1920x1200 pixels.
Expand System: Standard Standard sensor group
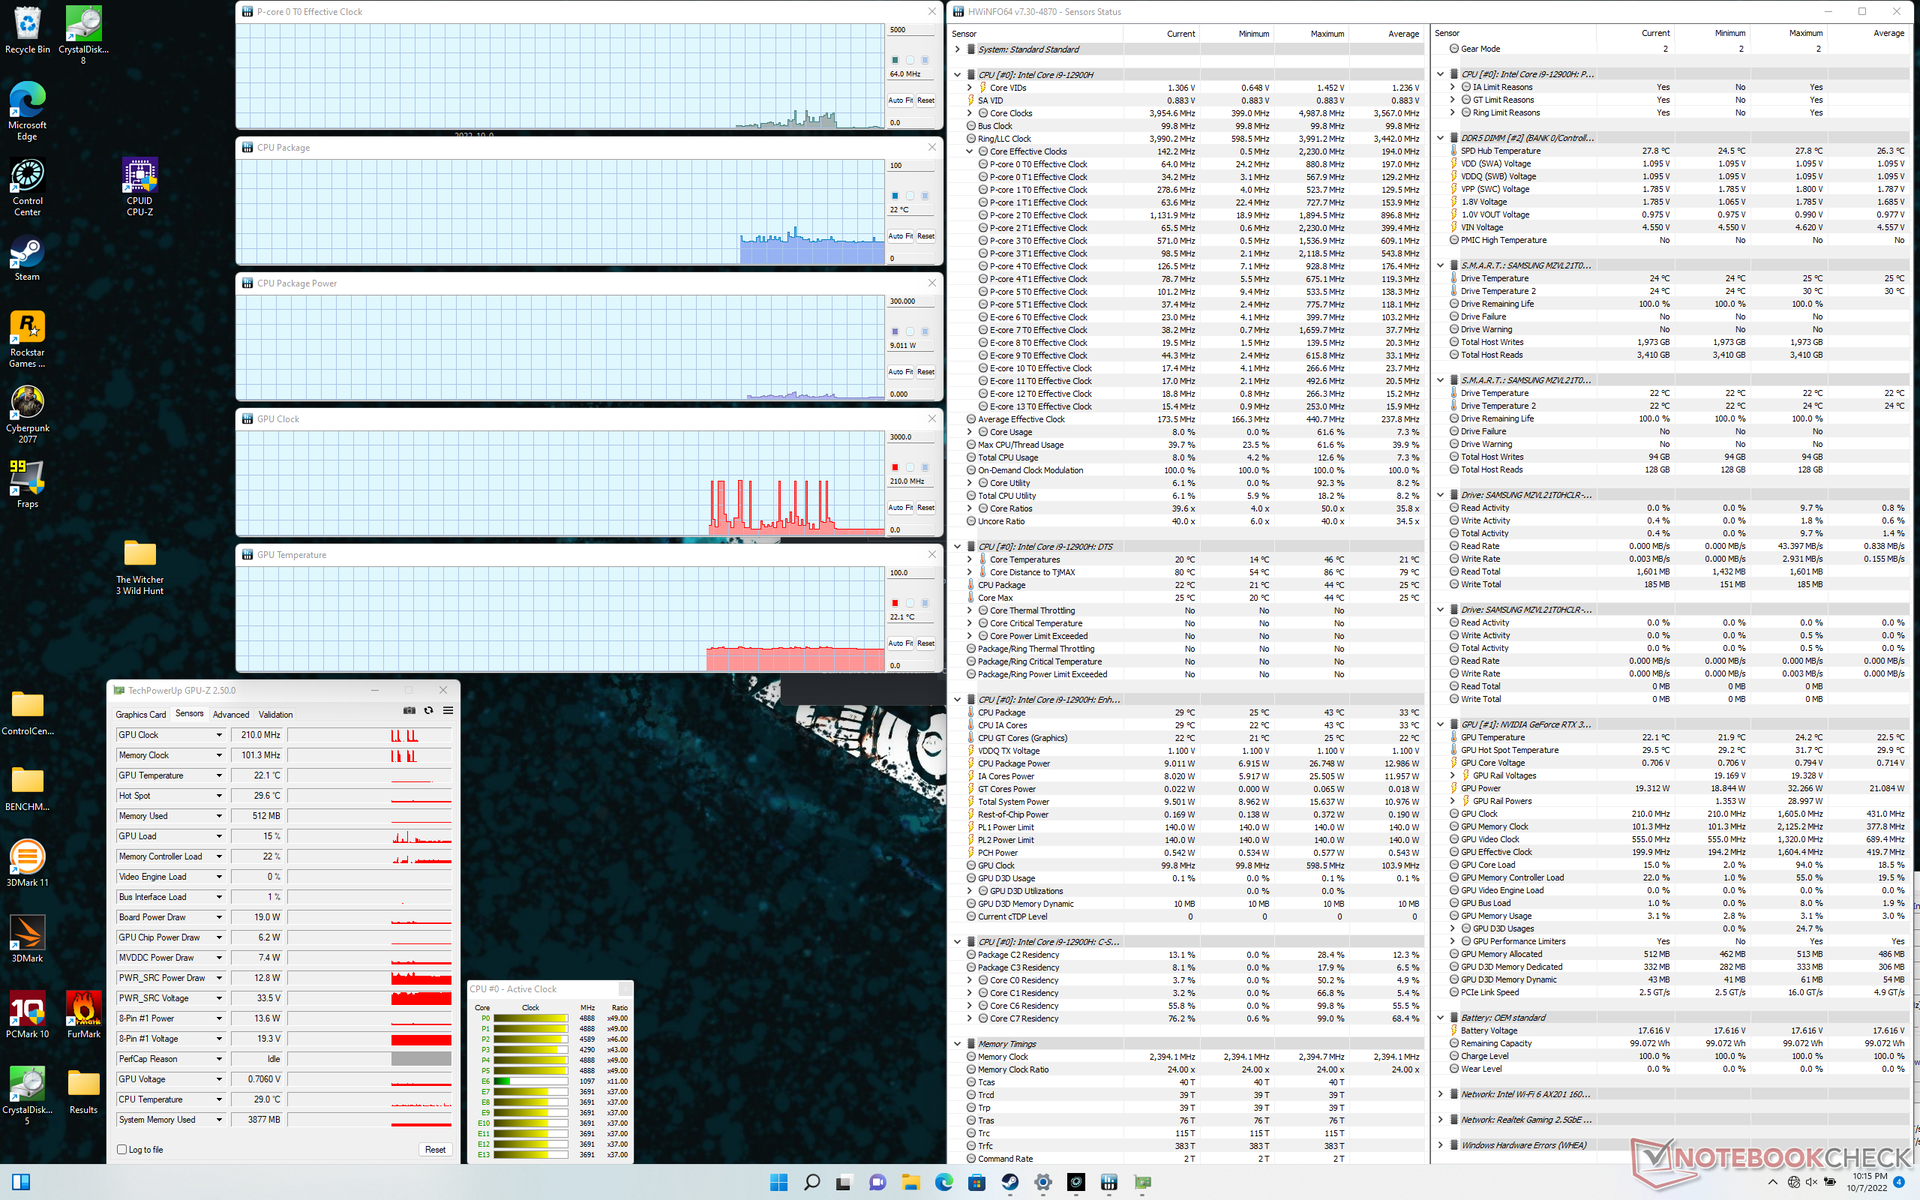tap(958, 50)
